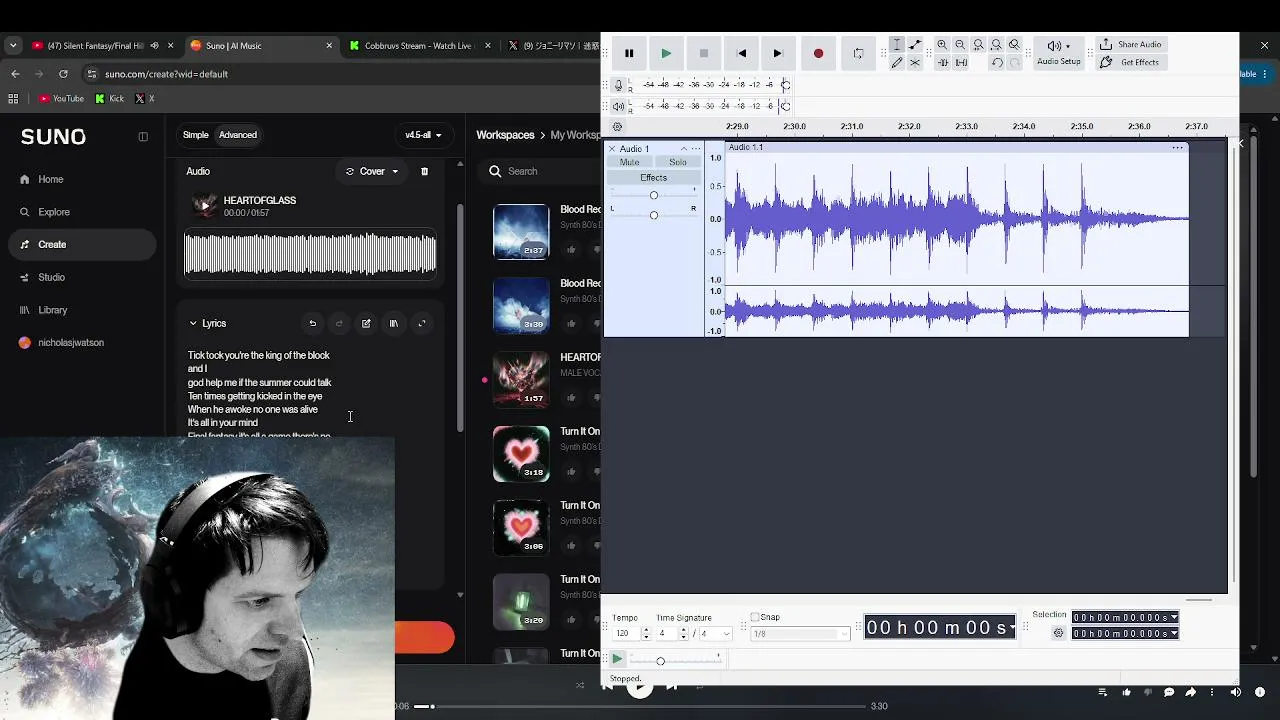Click the Zoom Toggle icon in Audacity

[1014, 45]
